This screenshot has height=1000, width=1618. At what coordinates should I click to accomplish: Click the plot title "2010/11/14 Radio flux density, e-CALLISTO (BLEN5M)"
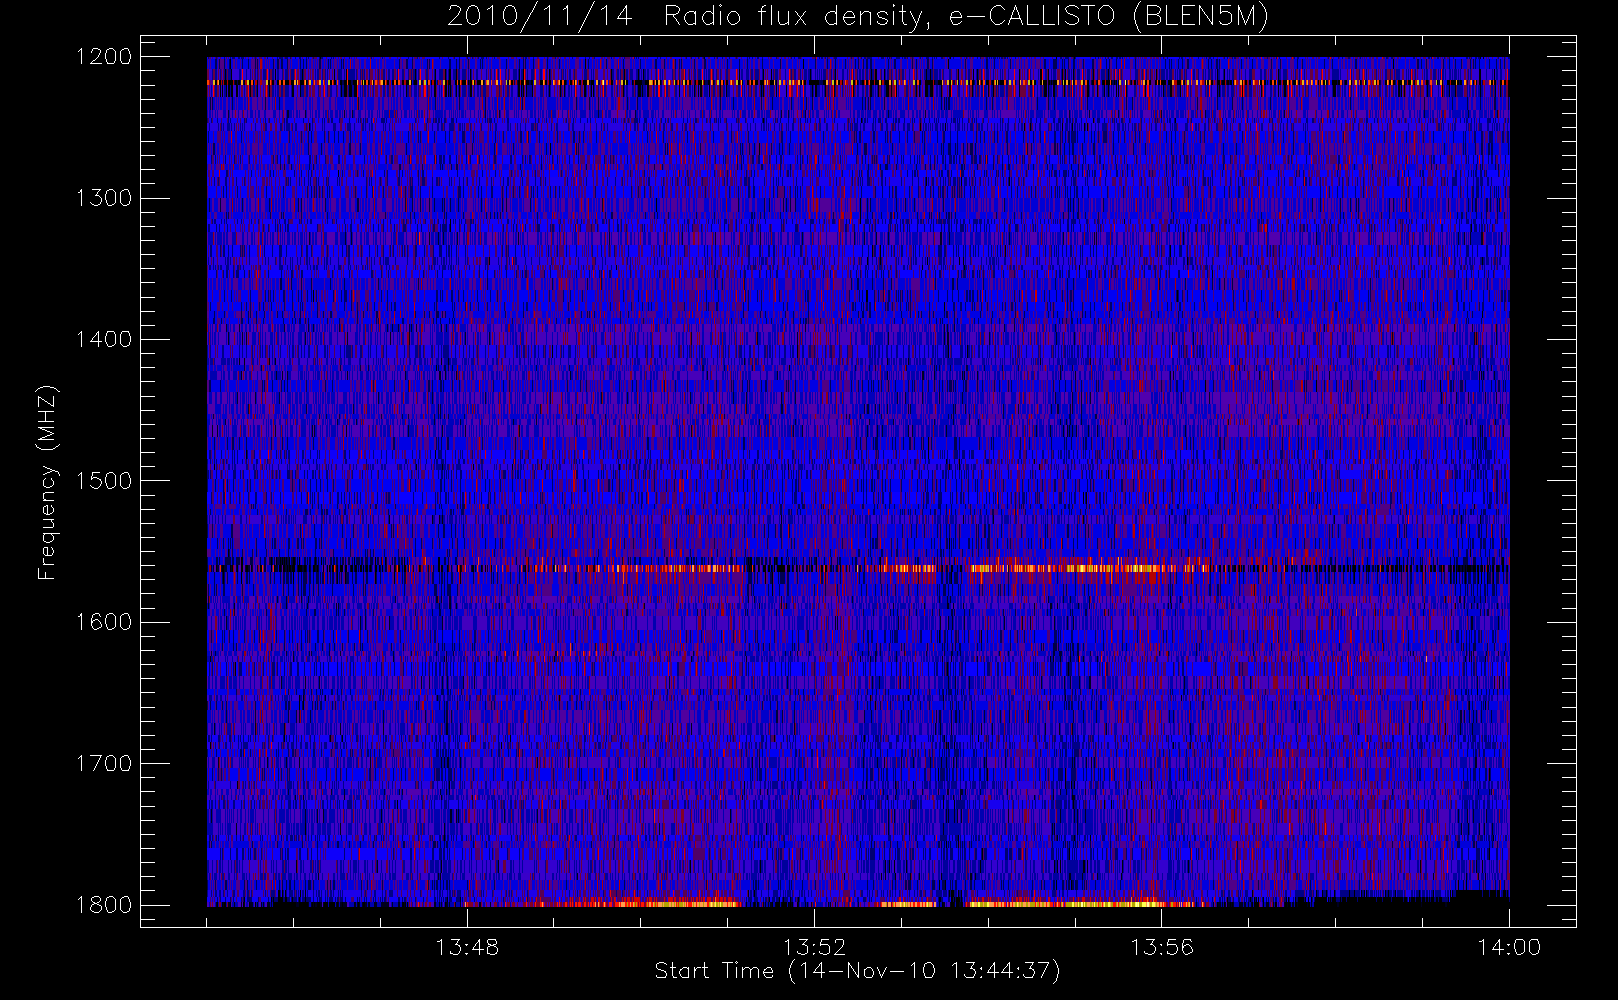click(857, 16)
